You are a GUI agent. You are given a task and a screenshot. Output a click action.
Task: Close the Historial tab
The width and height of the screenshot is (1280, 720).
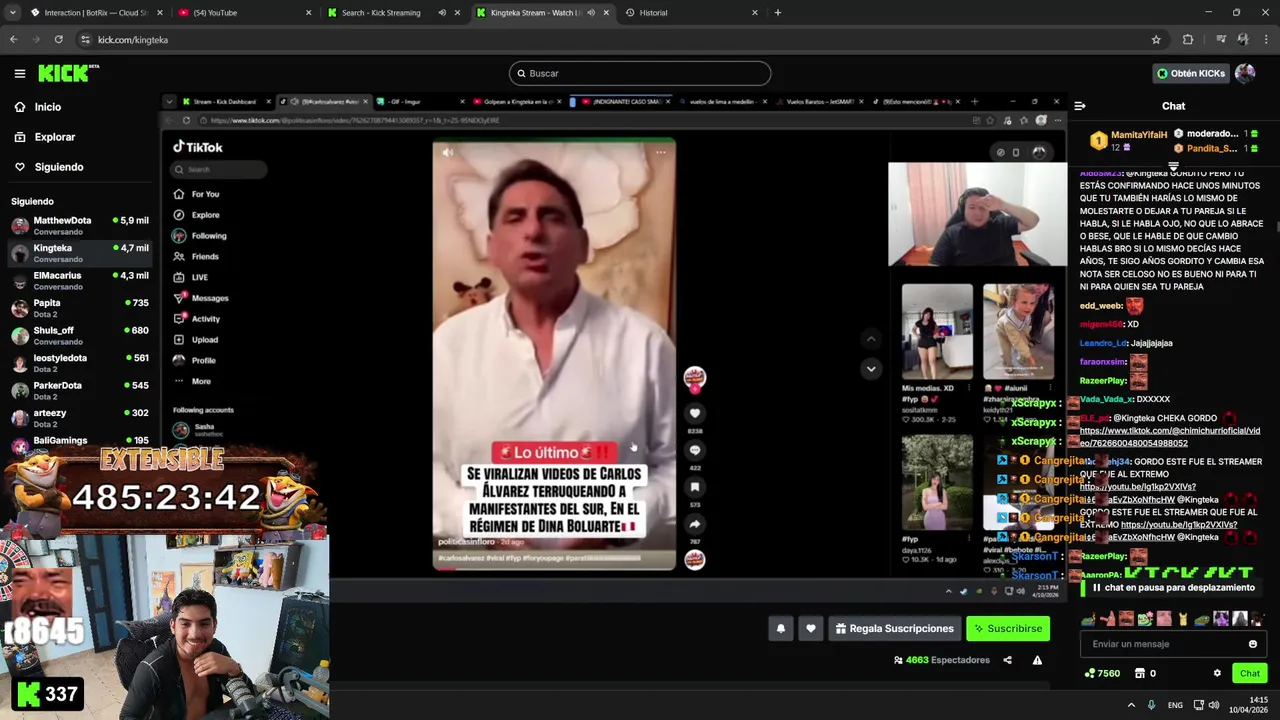tap(755, 13)
